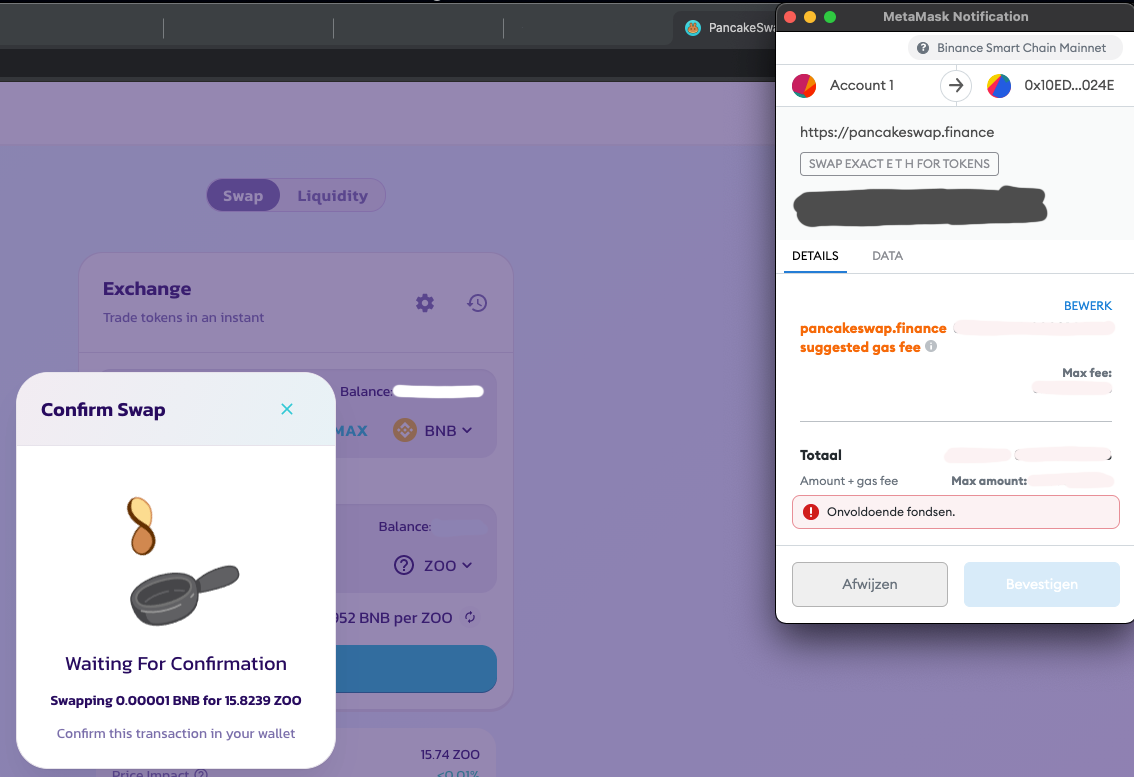Open recent transactions history icon
Image resolution: width=1134 pixels, height=777 pixels.
(477, 303)
